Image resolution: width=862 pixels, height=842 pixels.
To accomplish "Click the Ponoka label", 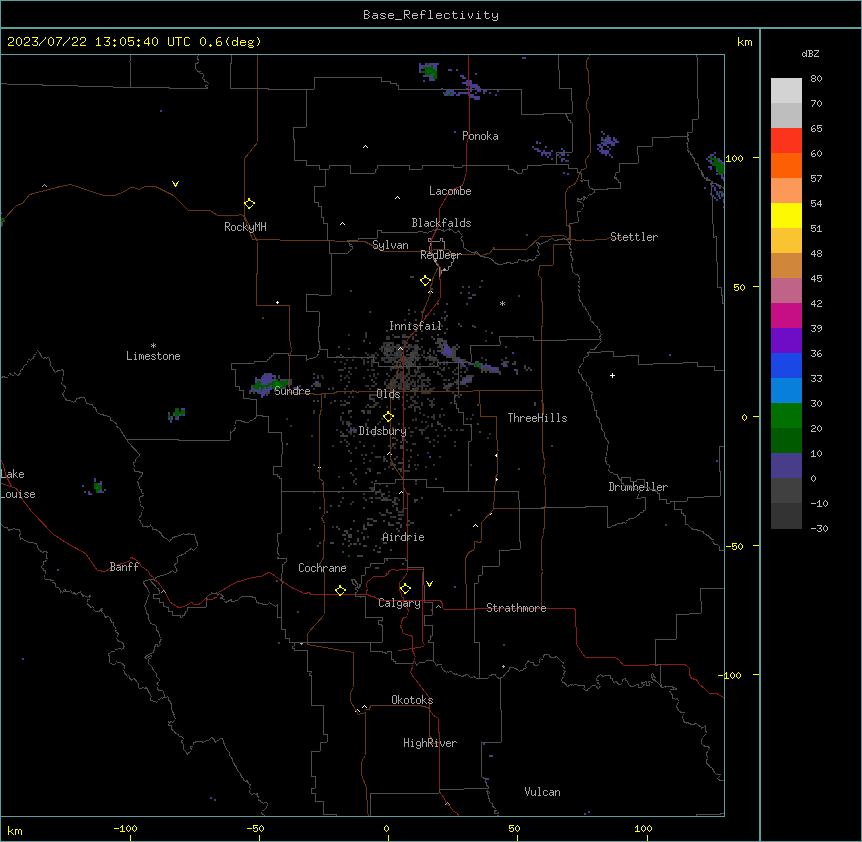I will (480, 136).
